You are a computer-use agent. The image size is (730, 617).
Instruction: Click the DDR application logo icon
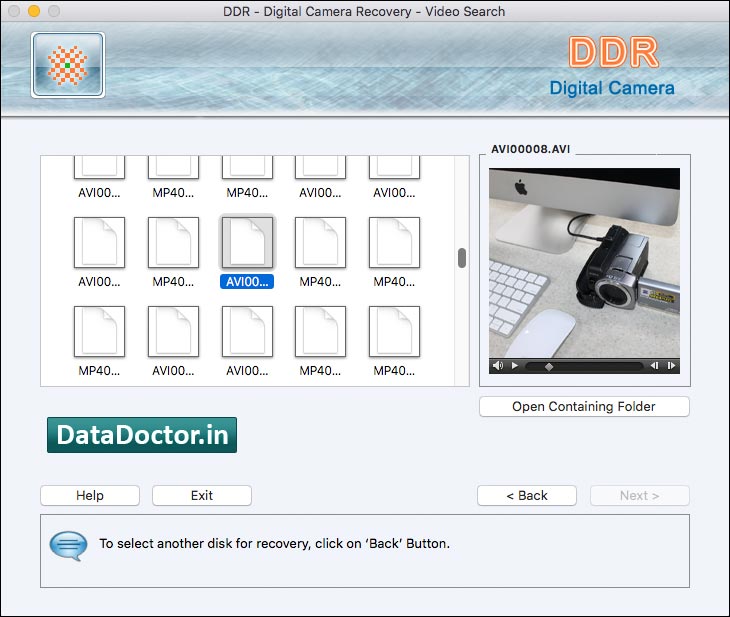click(x=68, y=65)
